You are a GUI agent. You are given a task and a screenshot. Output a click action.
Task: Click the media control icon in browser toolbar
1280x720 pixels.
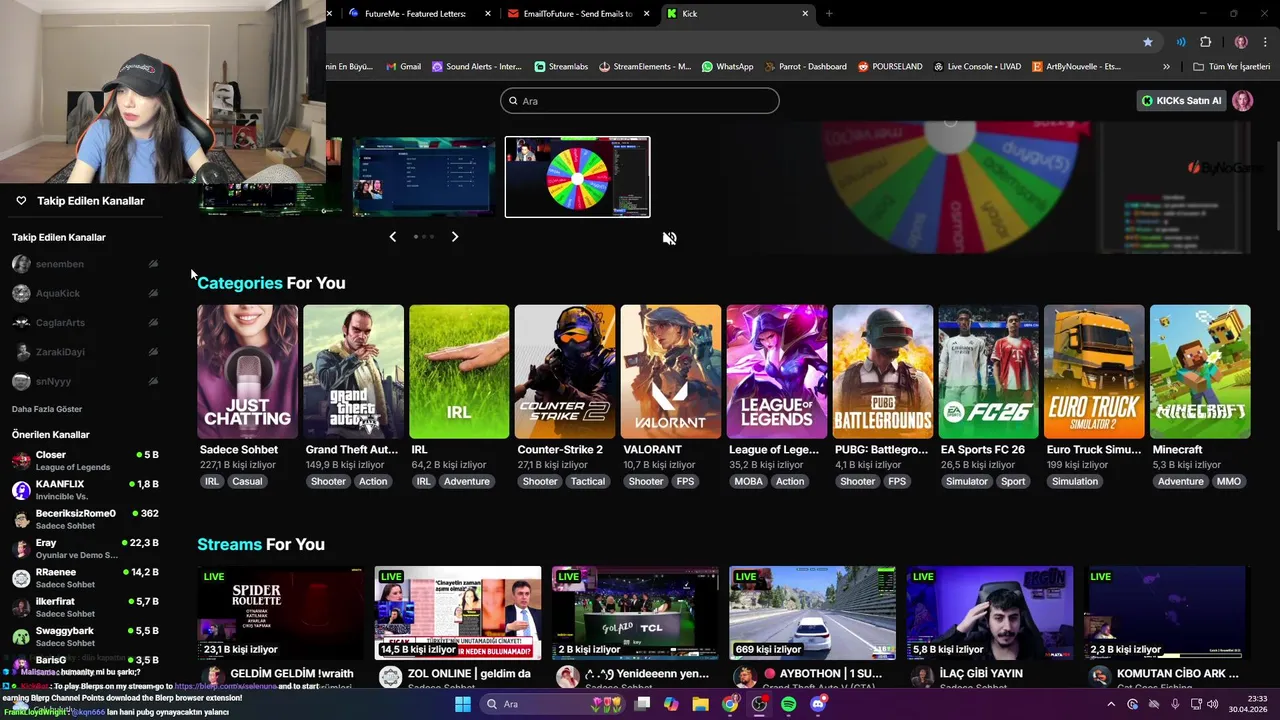[x=1181, y=42]
